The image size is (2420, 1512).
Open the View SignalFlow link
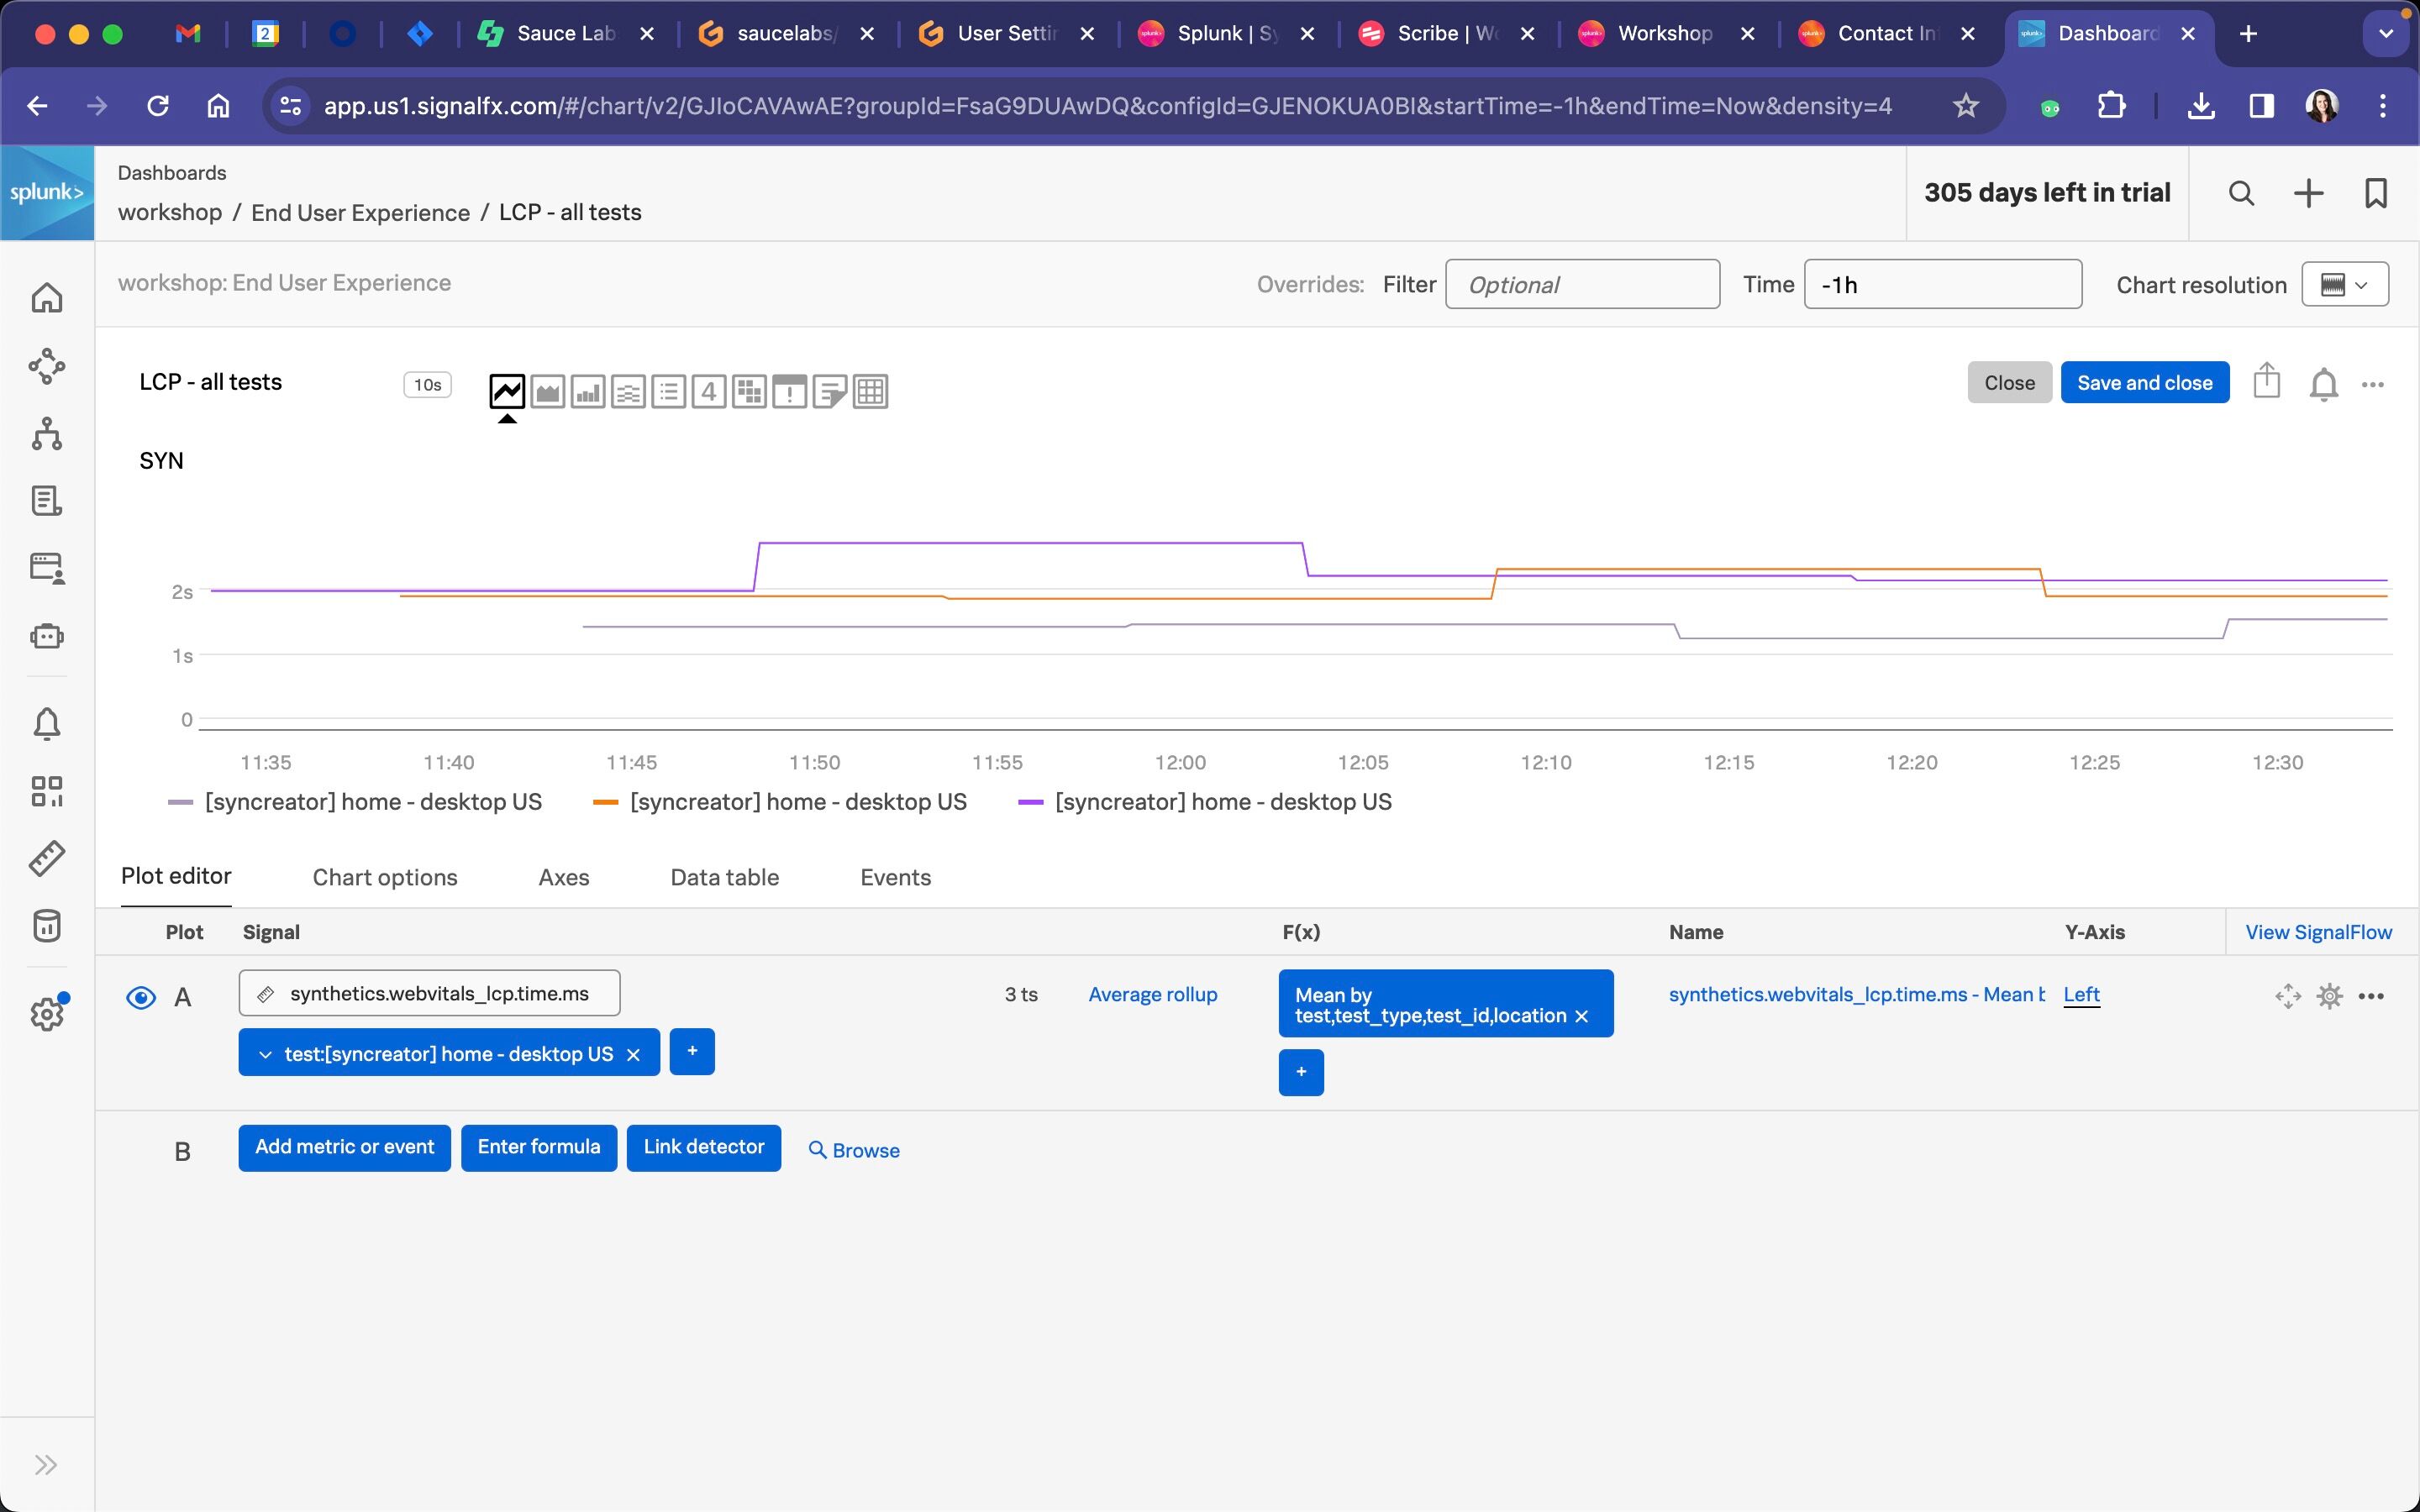2318,932
